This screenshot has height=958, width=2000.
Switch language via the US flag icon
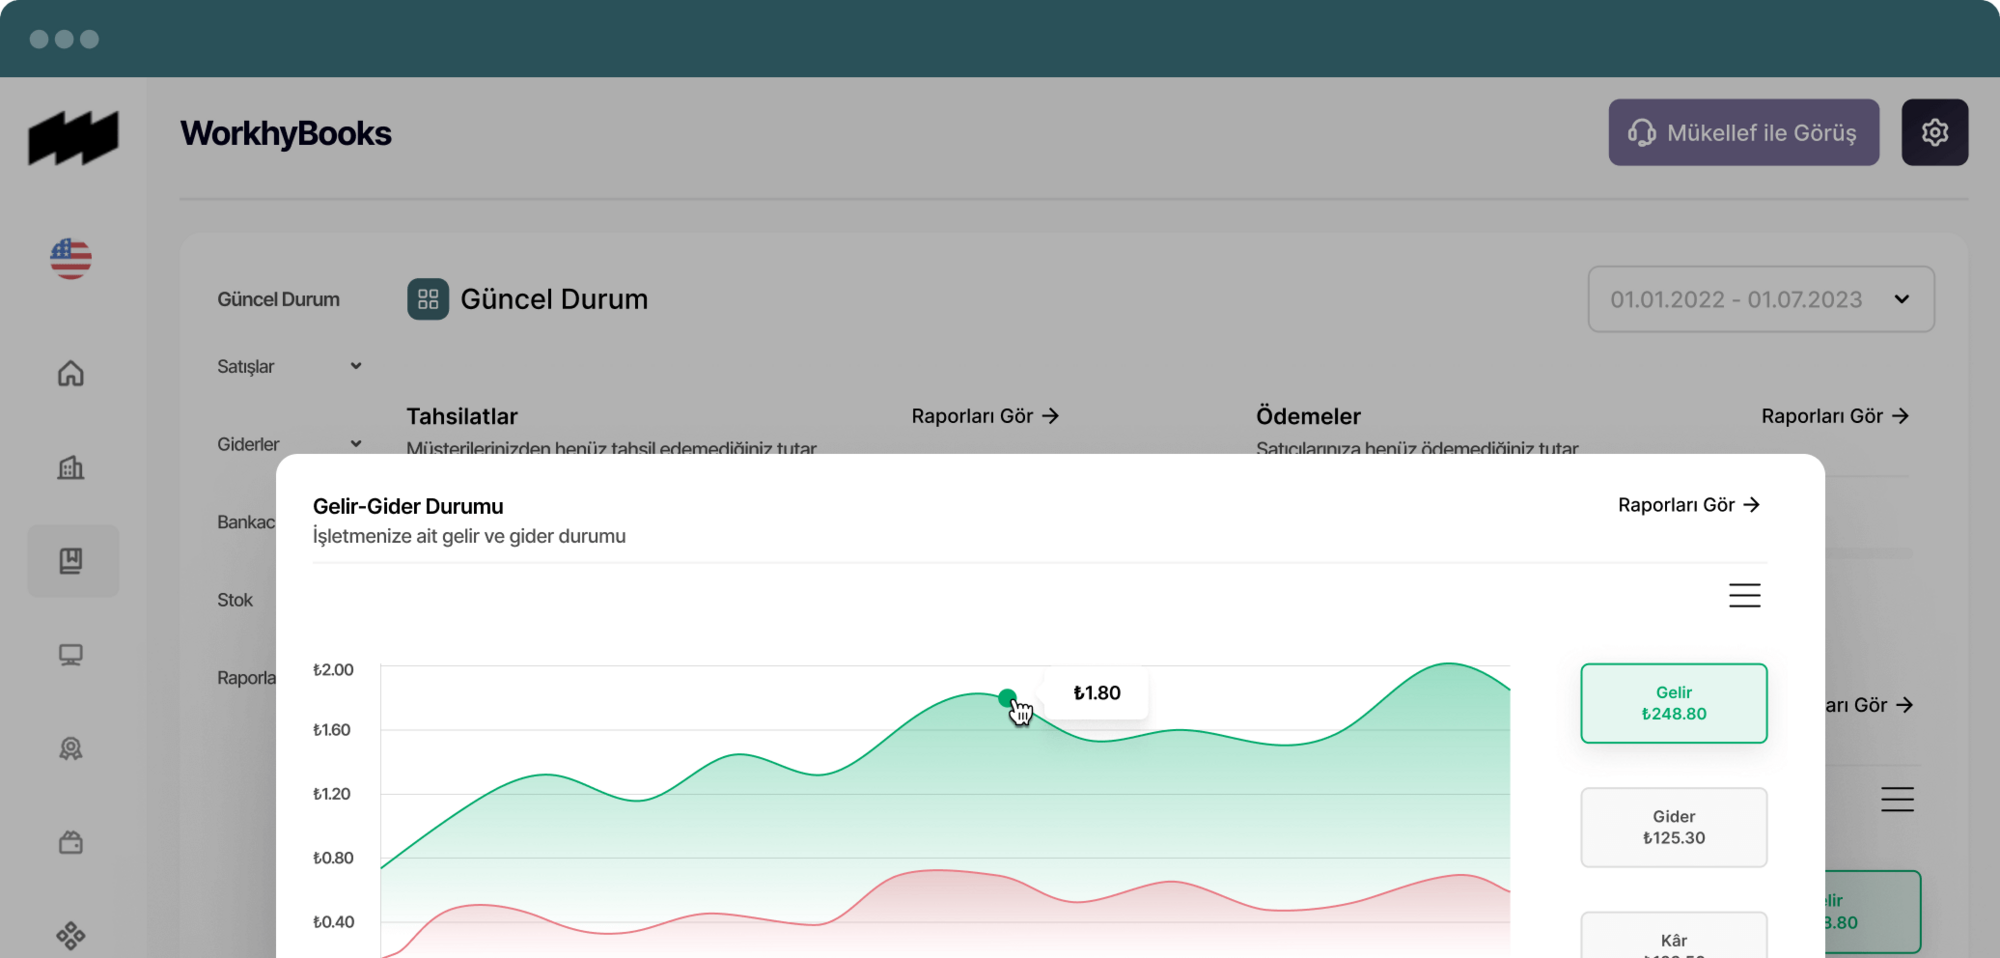(71, 258)
